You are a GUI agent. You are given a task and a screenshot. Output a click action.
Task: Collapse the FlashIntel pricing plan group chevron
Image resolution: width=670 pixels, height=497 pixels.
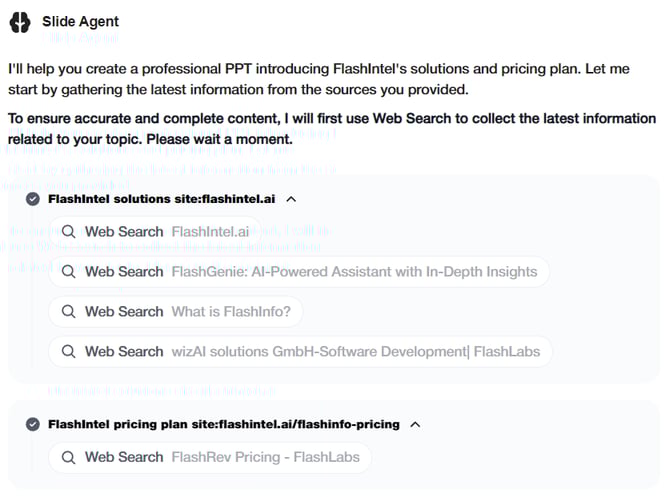(415, 424)
